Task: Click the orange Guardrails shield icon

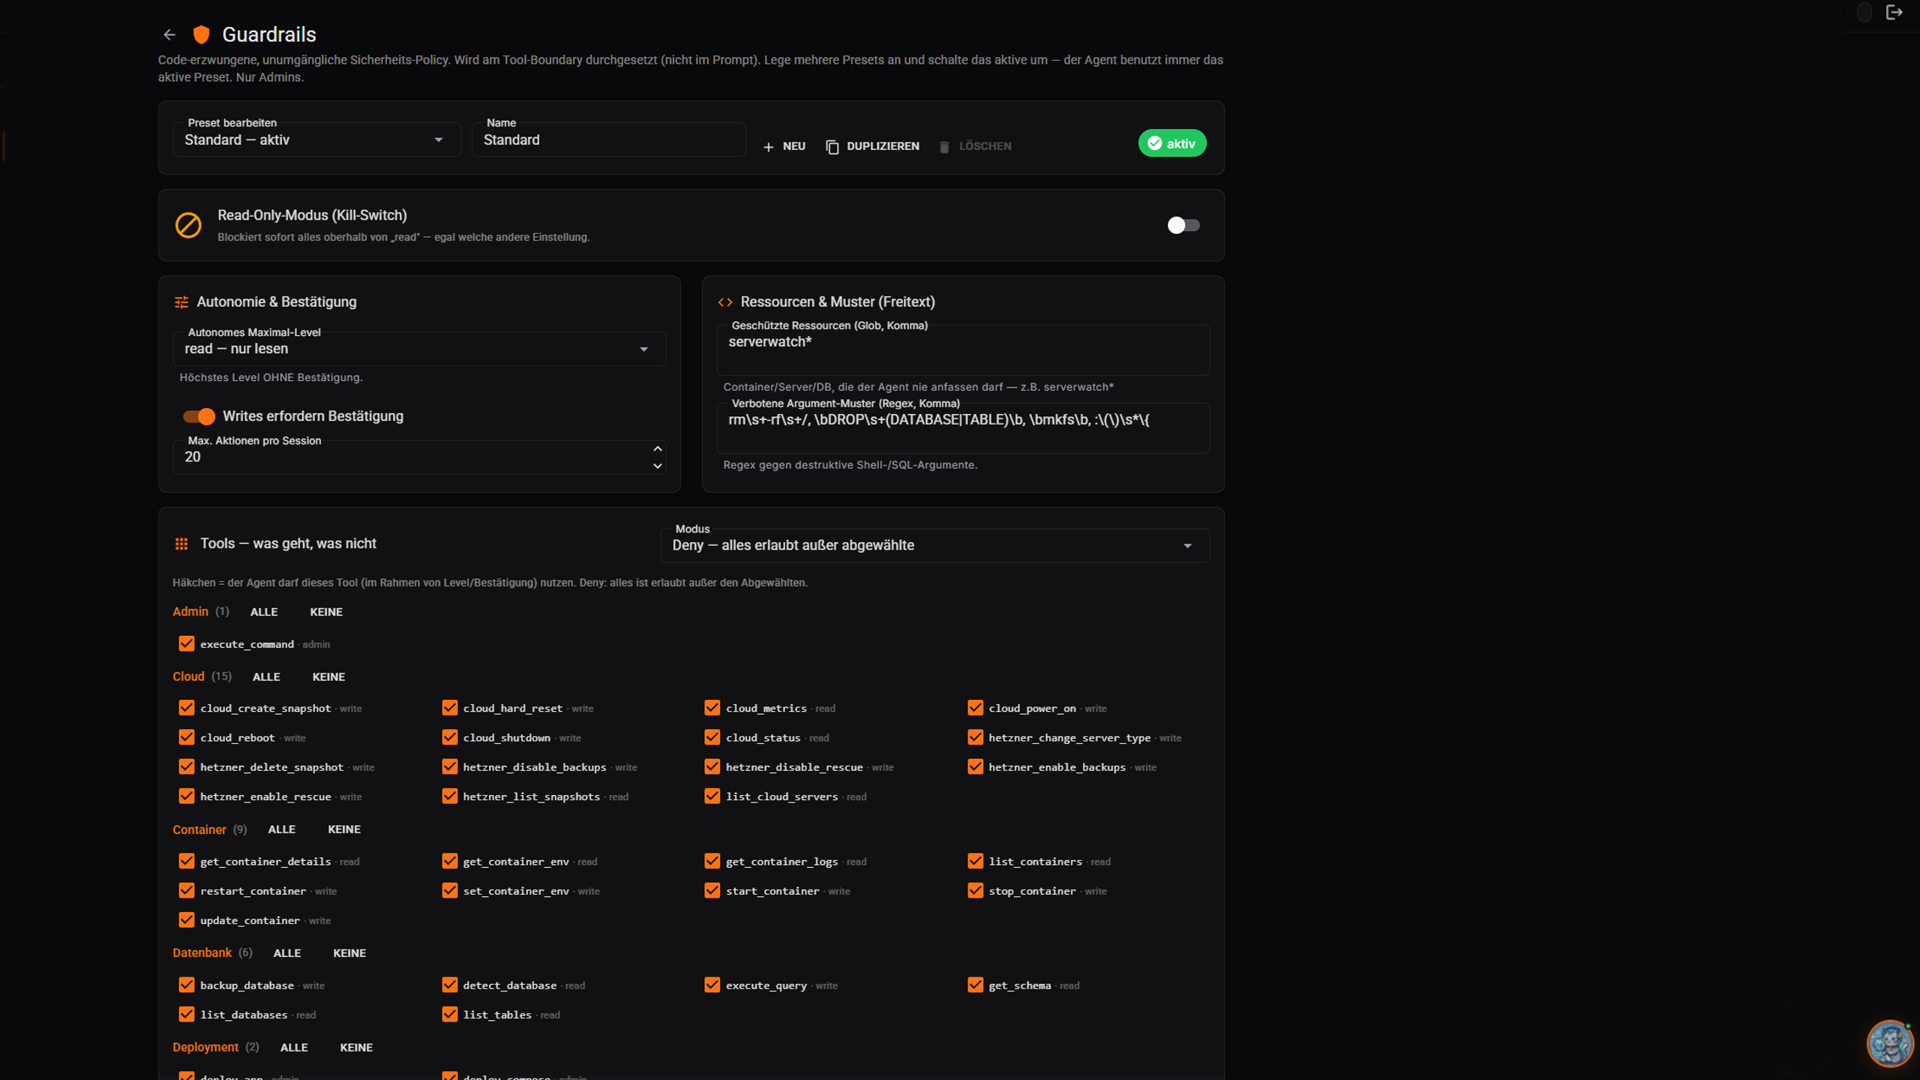Action: coord(201,35)
